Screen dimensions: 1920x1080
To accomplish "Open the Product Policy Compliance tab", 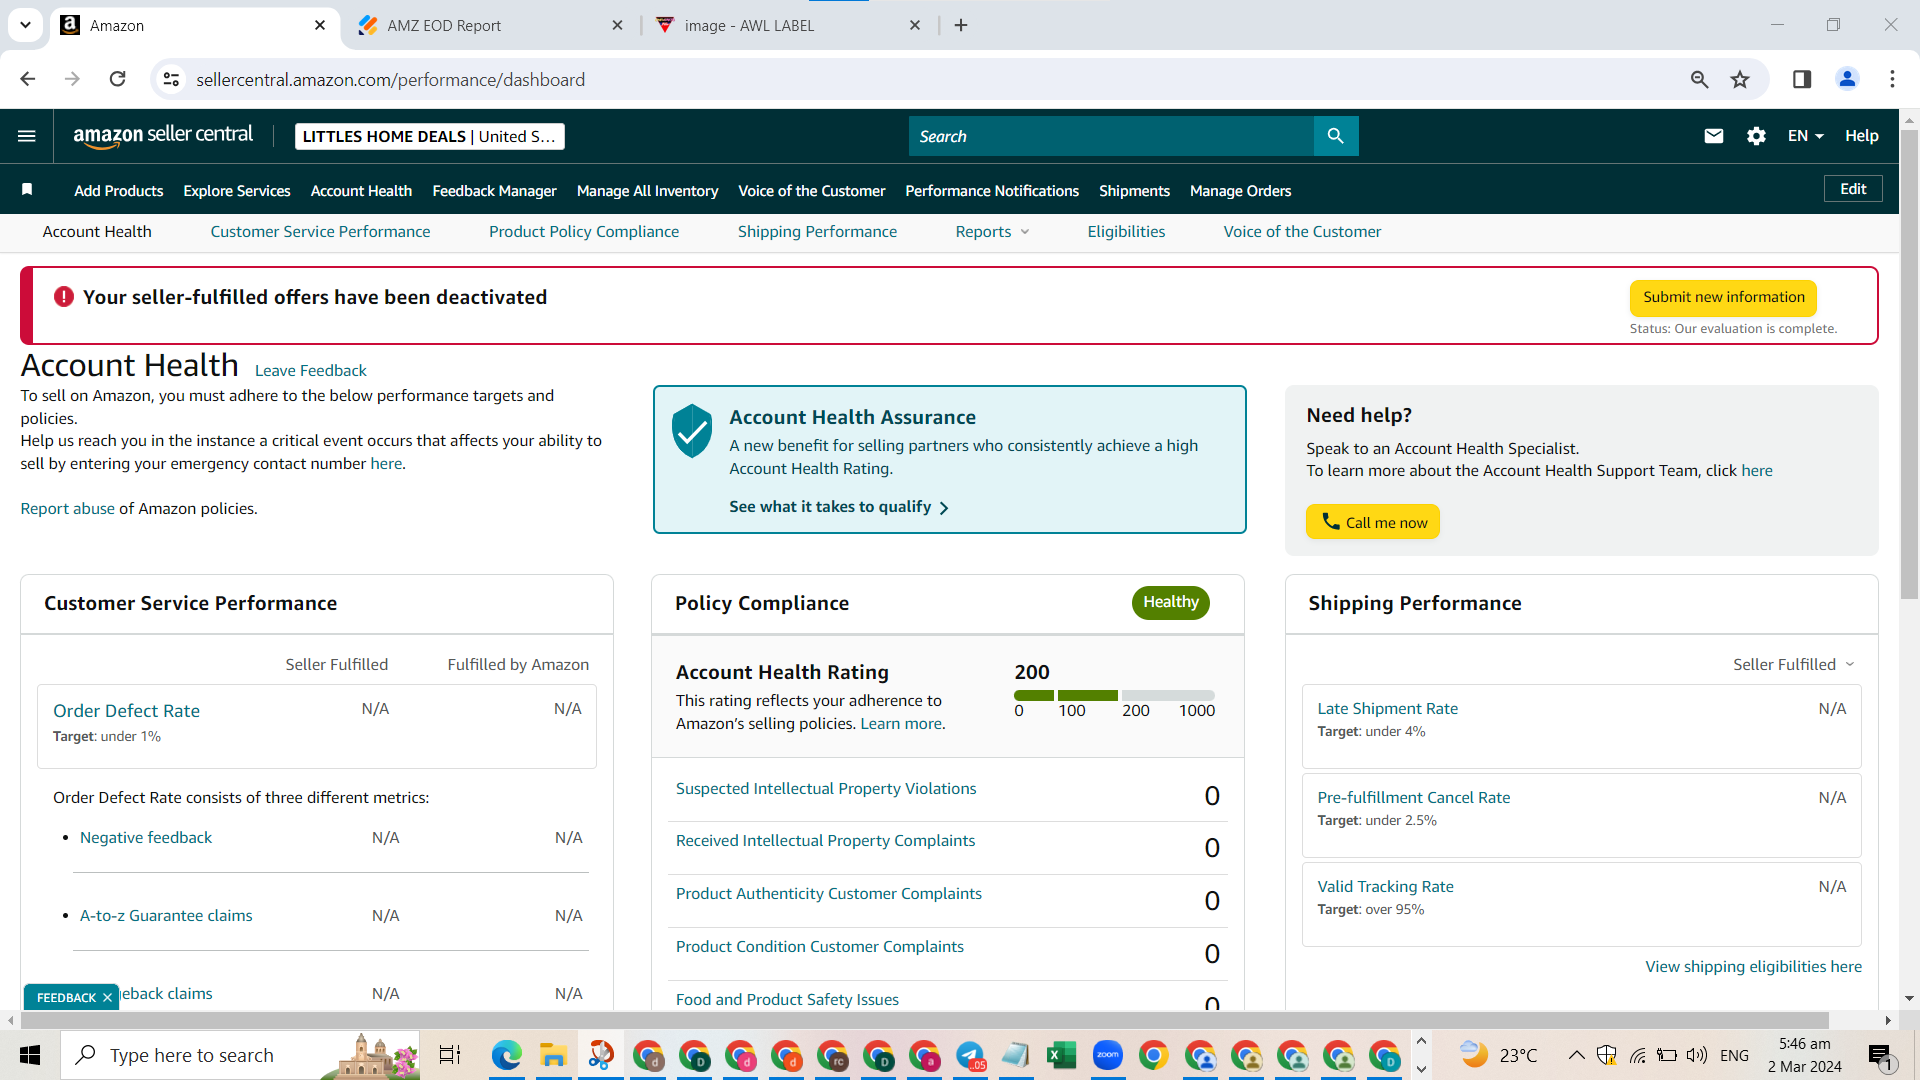I will pos(584,231).
